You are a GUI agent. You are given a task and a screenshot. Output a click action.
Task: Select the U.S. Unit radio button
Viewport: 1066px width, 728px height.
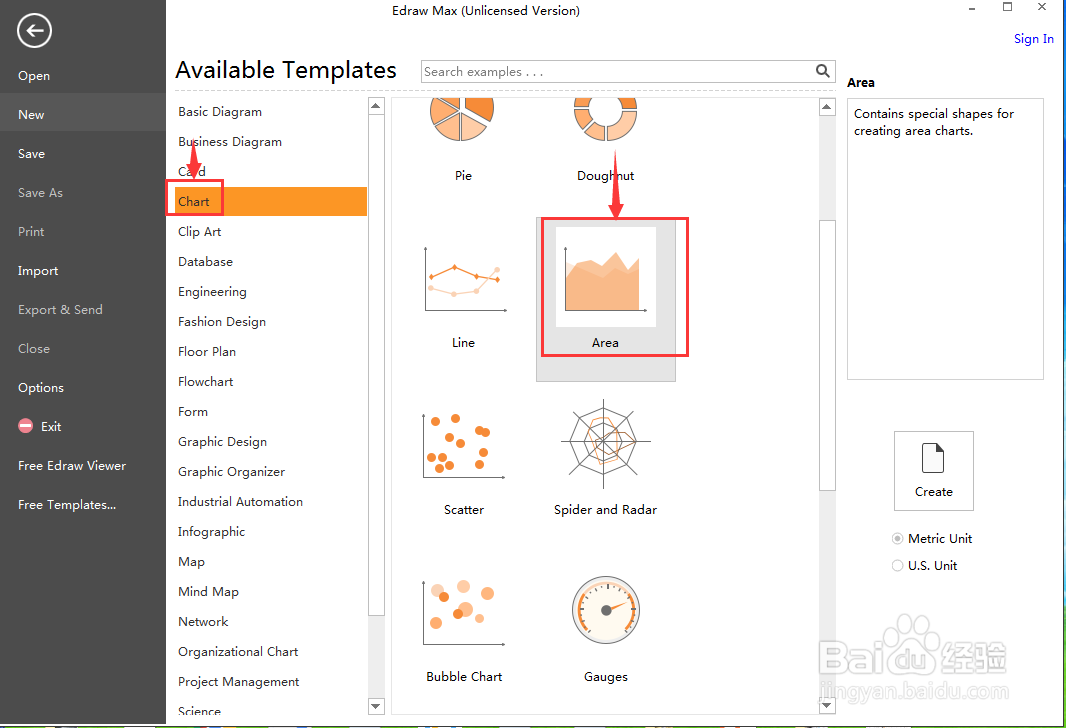click(x=897, y=566)
